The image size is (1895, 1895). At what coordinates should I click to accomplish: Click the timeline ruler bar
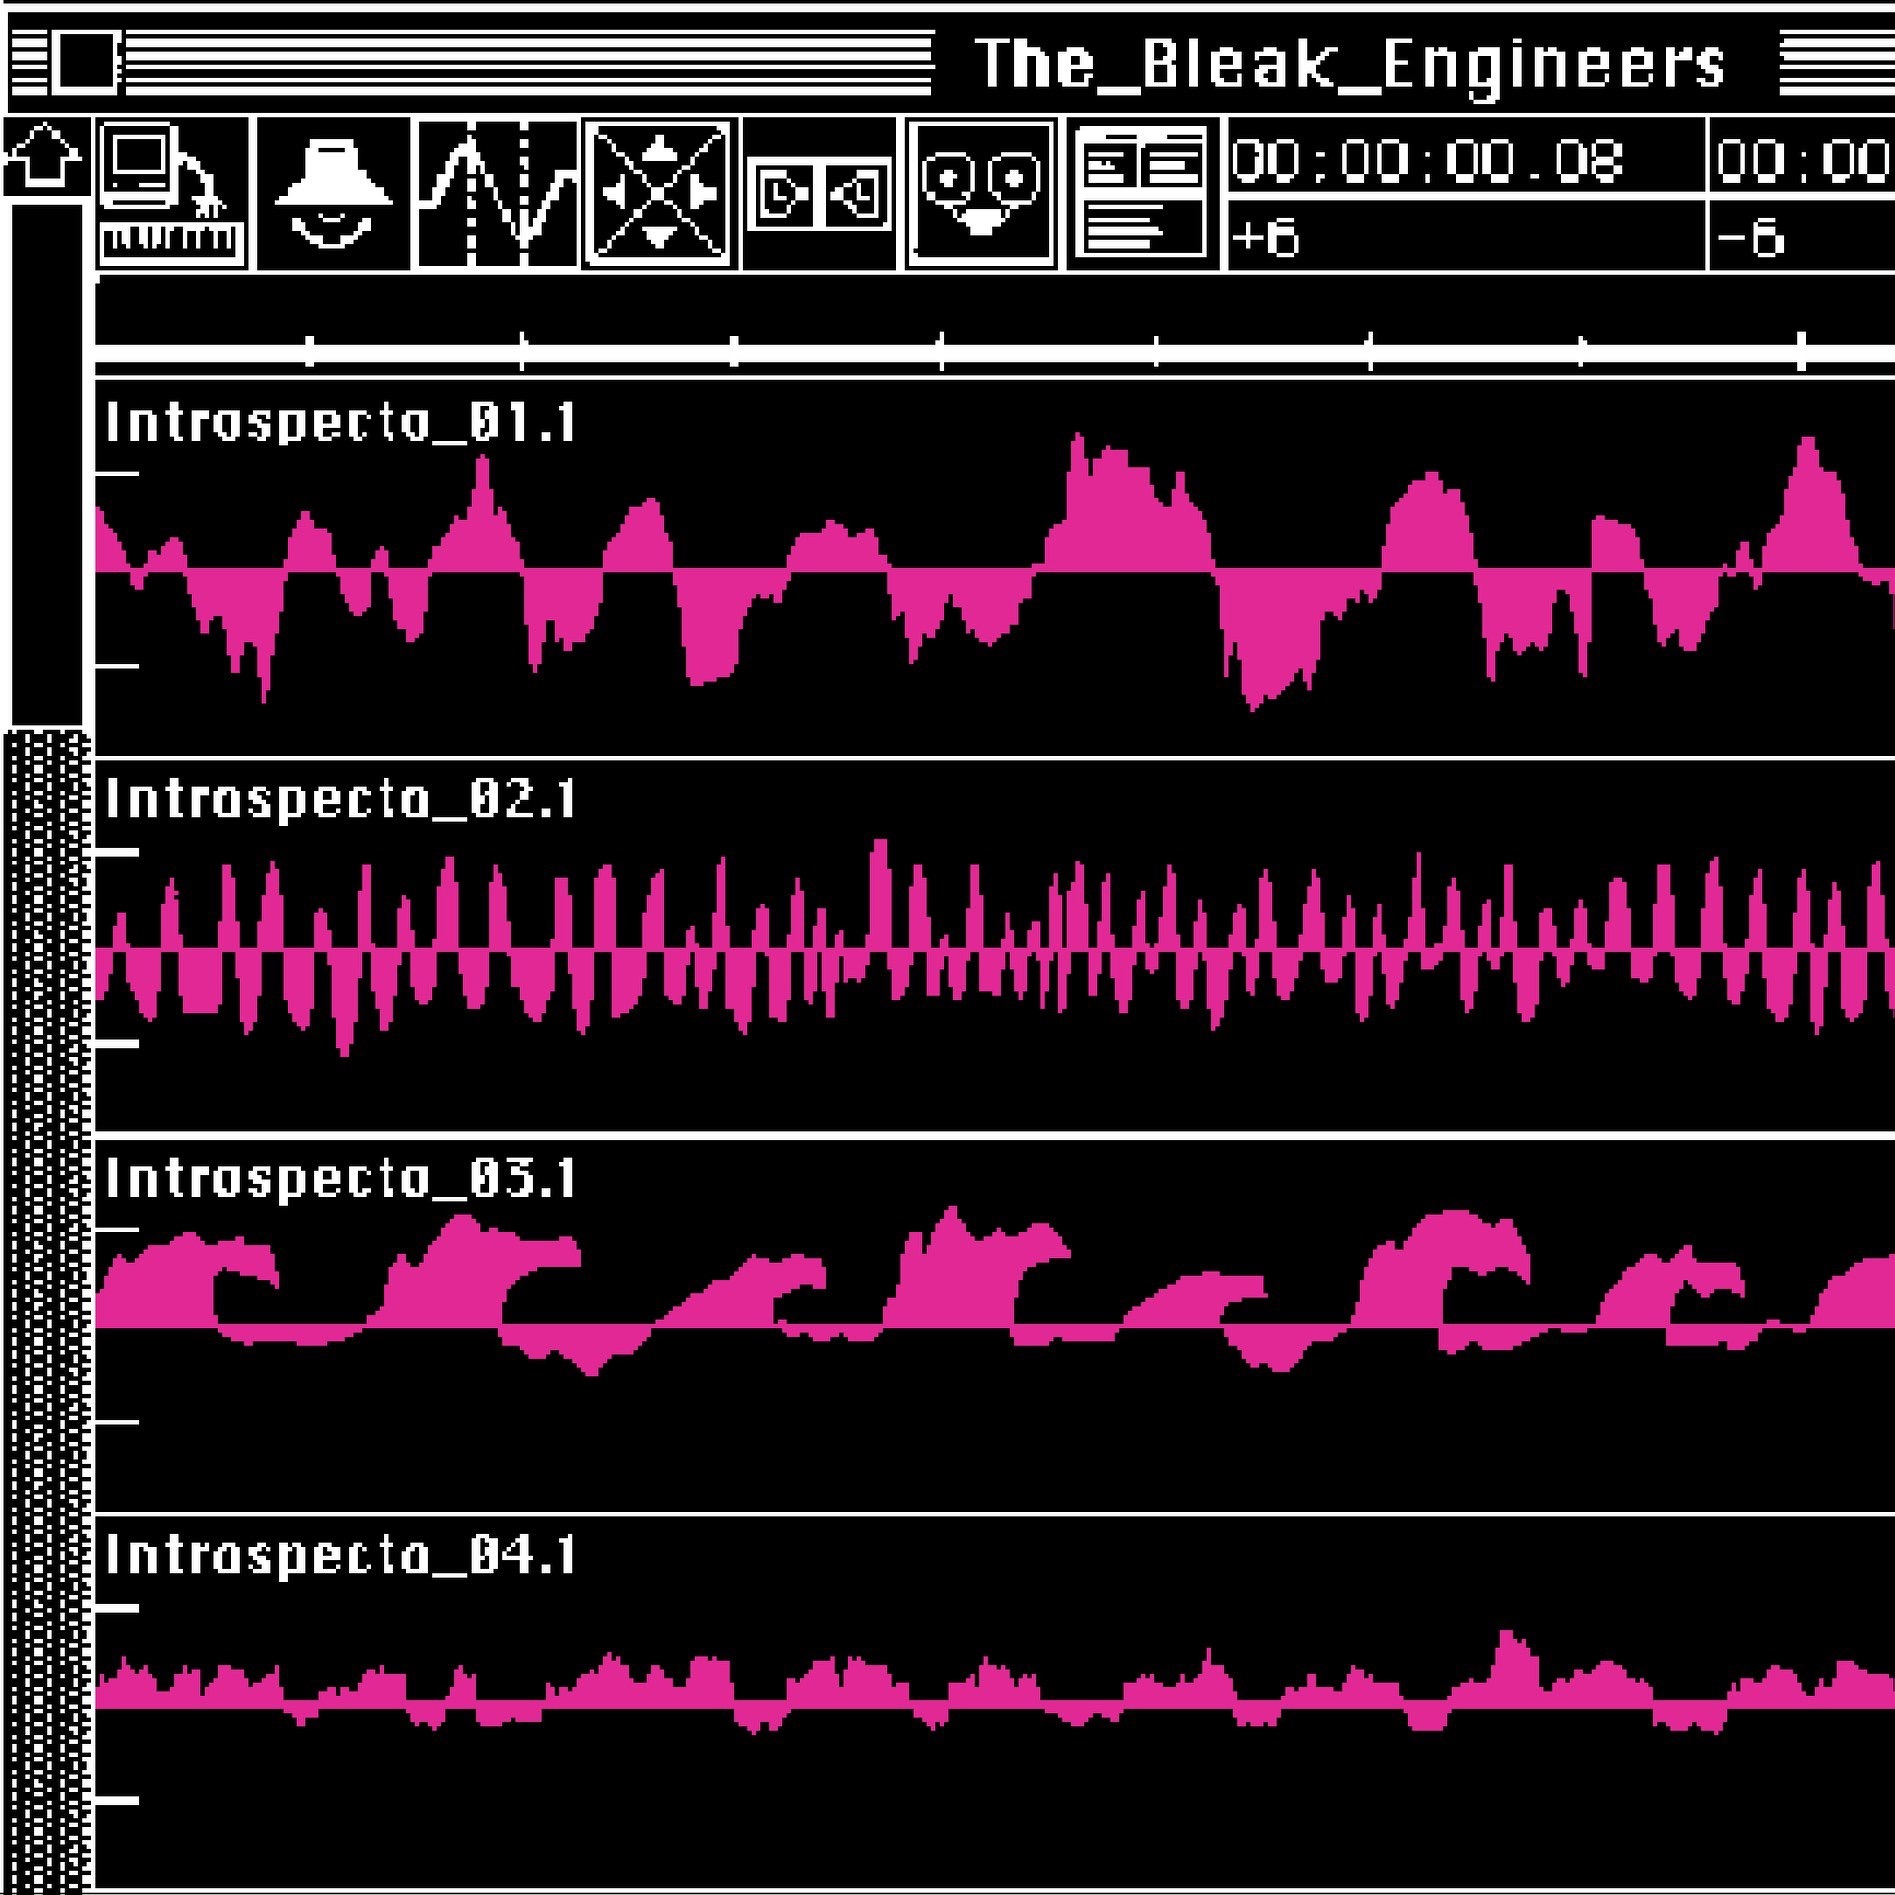(995, 352)
